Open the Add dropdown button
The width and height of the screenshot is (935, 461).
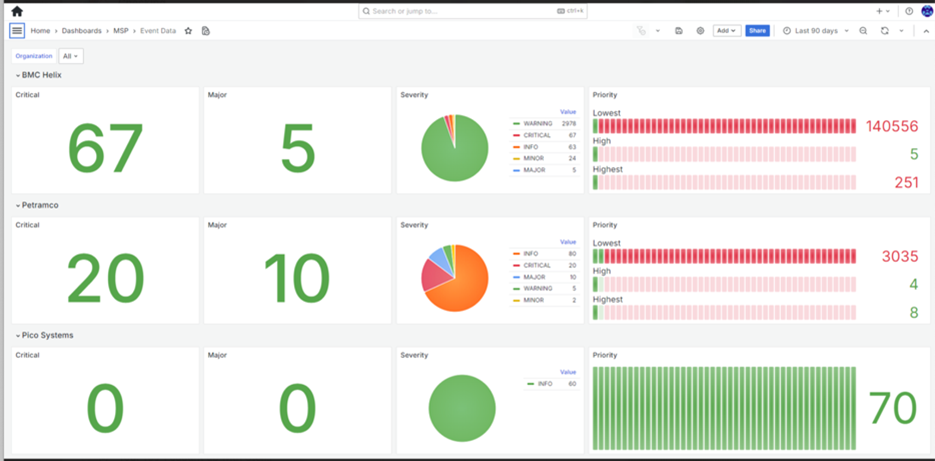(x=727, y=31)
